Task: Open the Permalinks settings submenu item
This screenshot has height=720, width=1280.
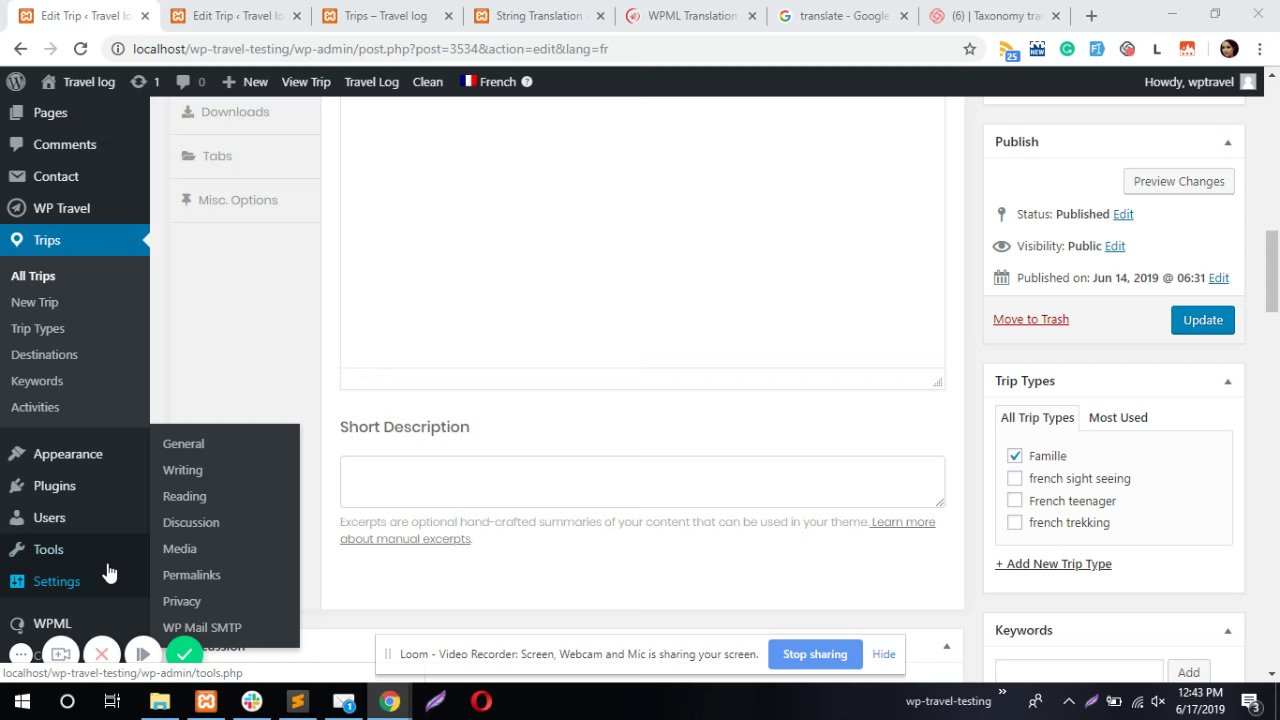Action: coord(192,575)
